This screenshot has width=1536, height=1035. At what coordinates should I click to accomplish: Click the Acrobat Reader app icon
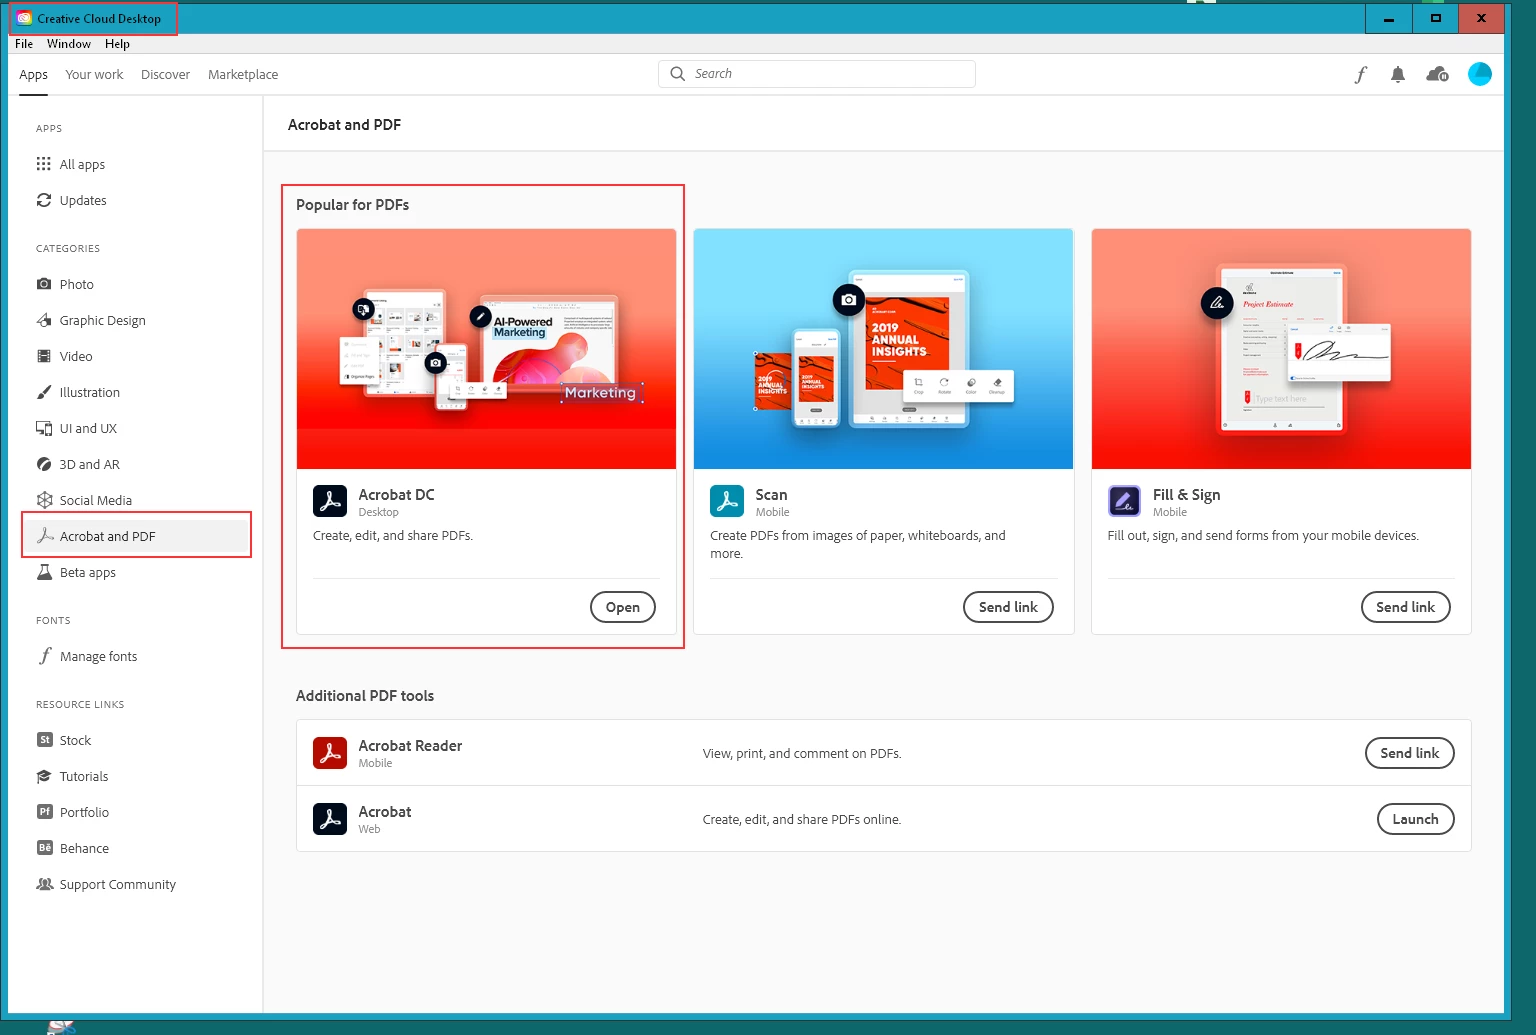tap(330, 753)
